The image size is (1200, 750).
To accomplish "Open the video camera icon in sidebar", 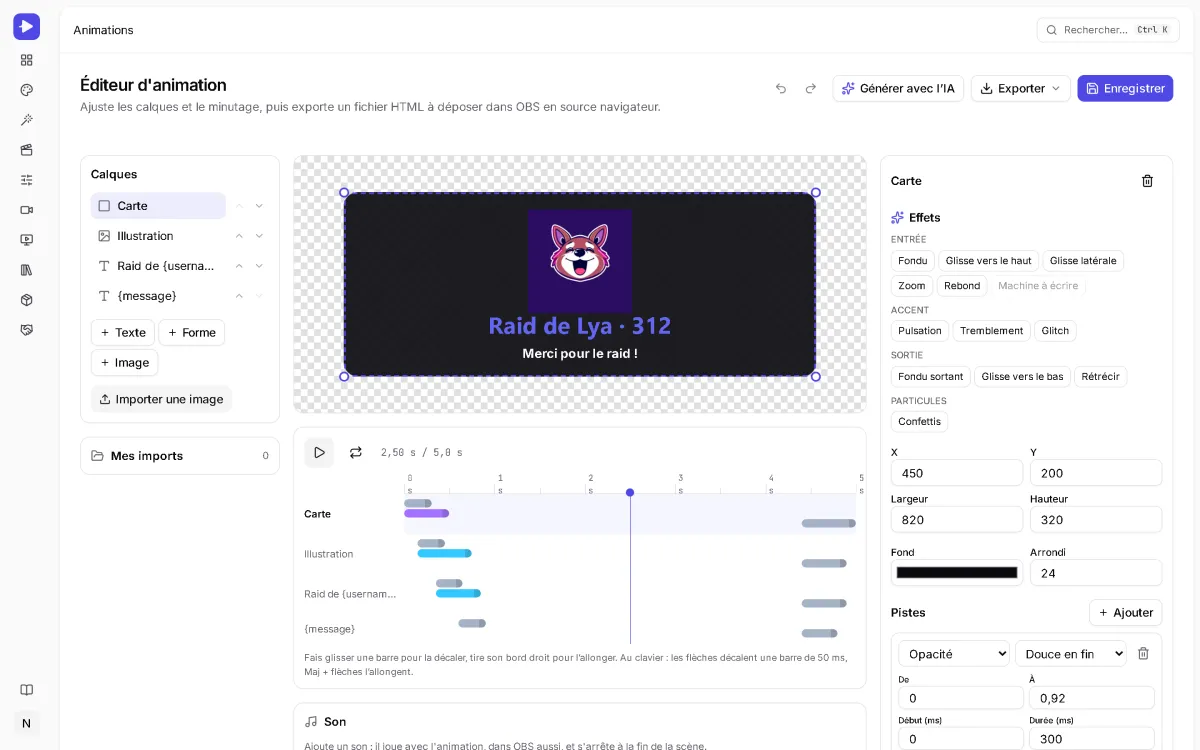I will 26,210.
